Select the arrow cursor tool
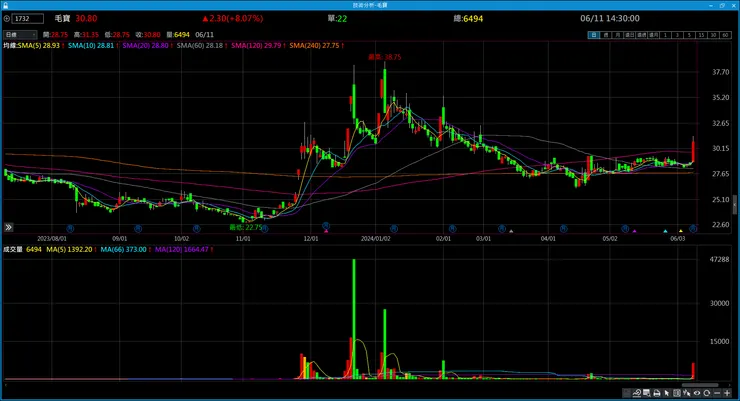740x401 pixels. (x=666, y=393)
